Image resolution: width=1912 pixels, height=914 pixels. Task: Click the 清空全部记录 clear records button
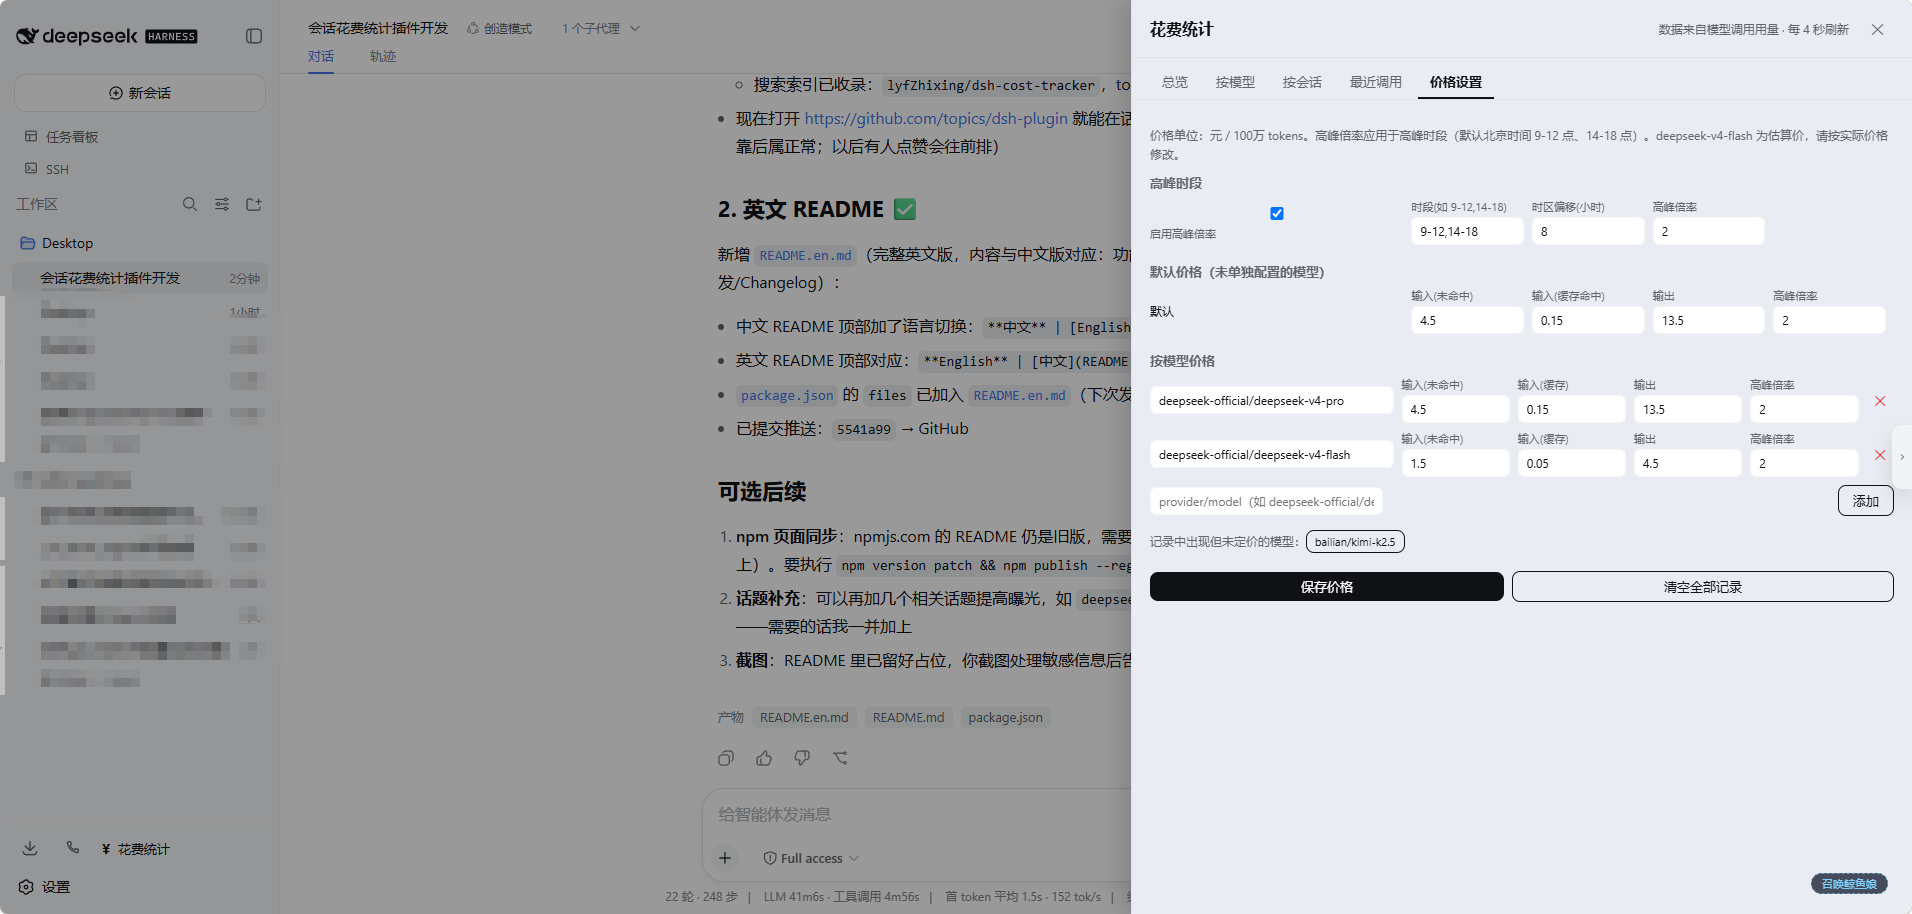pos(1702,587)
